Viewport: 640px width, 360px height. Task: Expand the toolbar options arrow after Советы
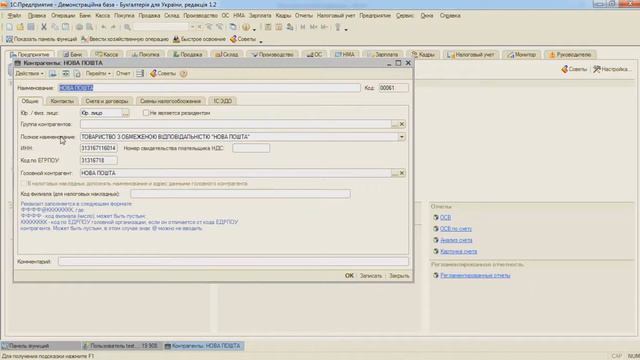(261, 41)
